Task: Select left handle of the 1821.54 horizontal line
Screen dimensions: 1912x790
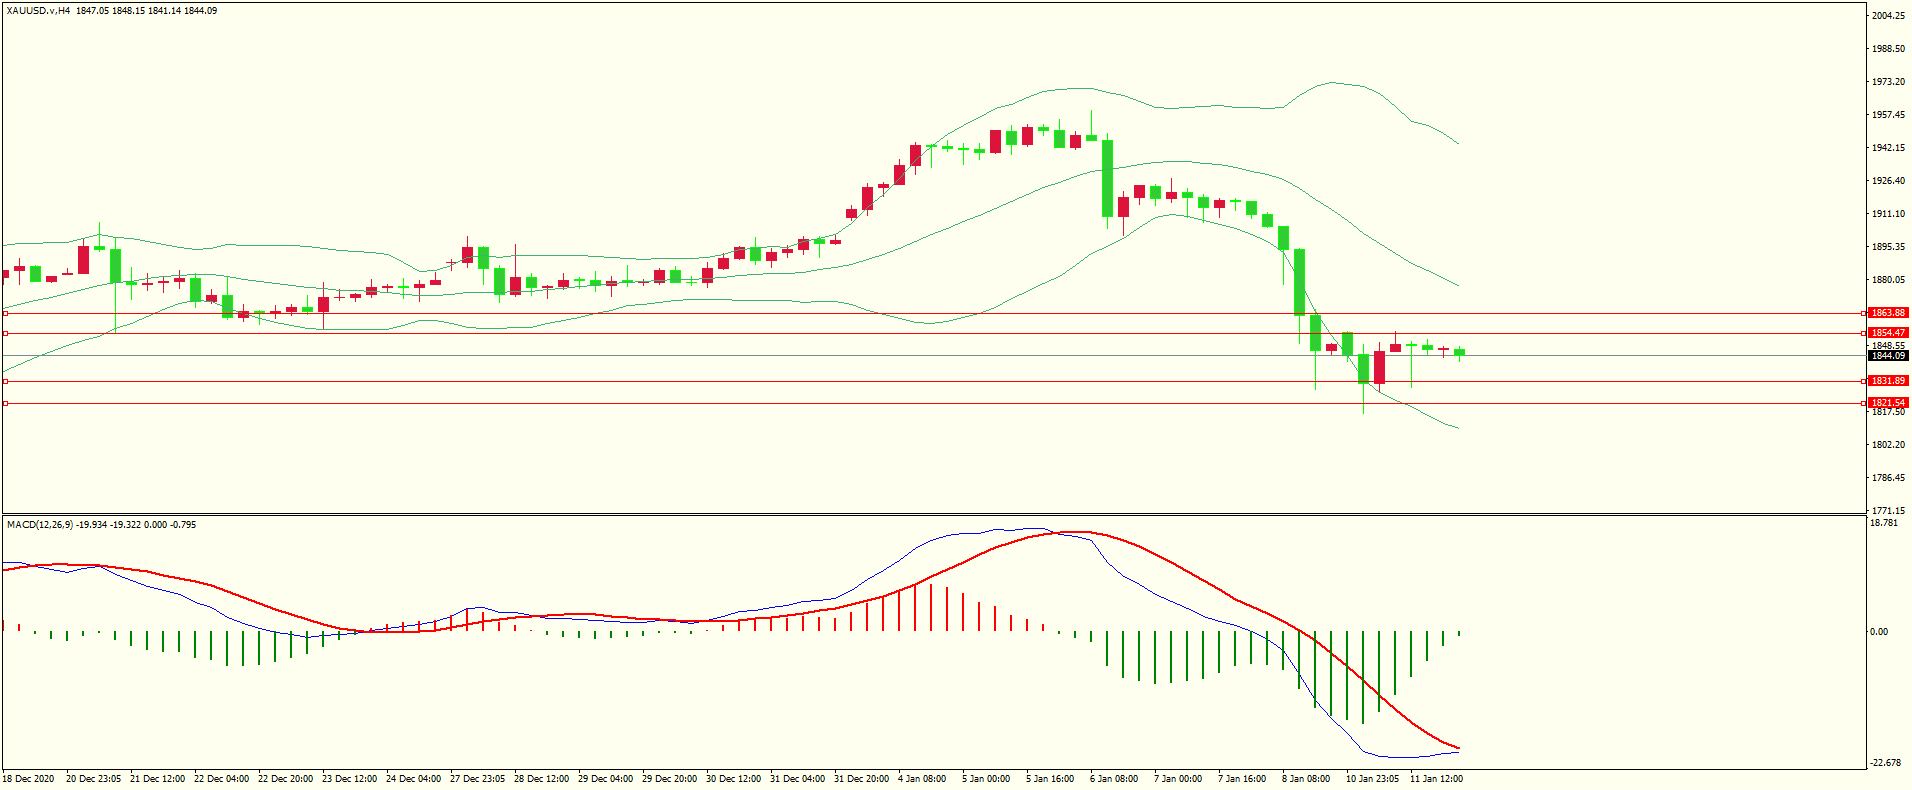Action: tap(5, 403)
